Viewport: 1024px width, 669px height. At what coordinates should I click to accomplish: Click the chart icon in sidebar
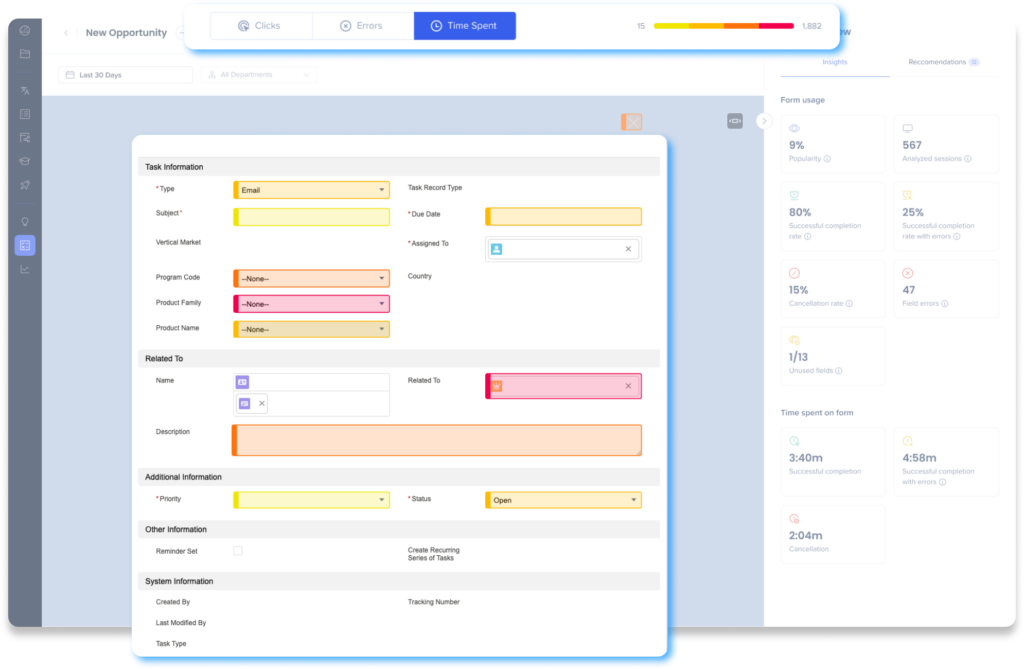[25, 269]
